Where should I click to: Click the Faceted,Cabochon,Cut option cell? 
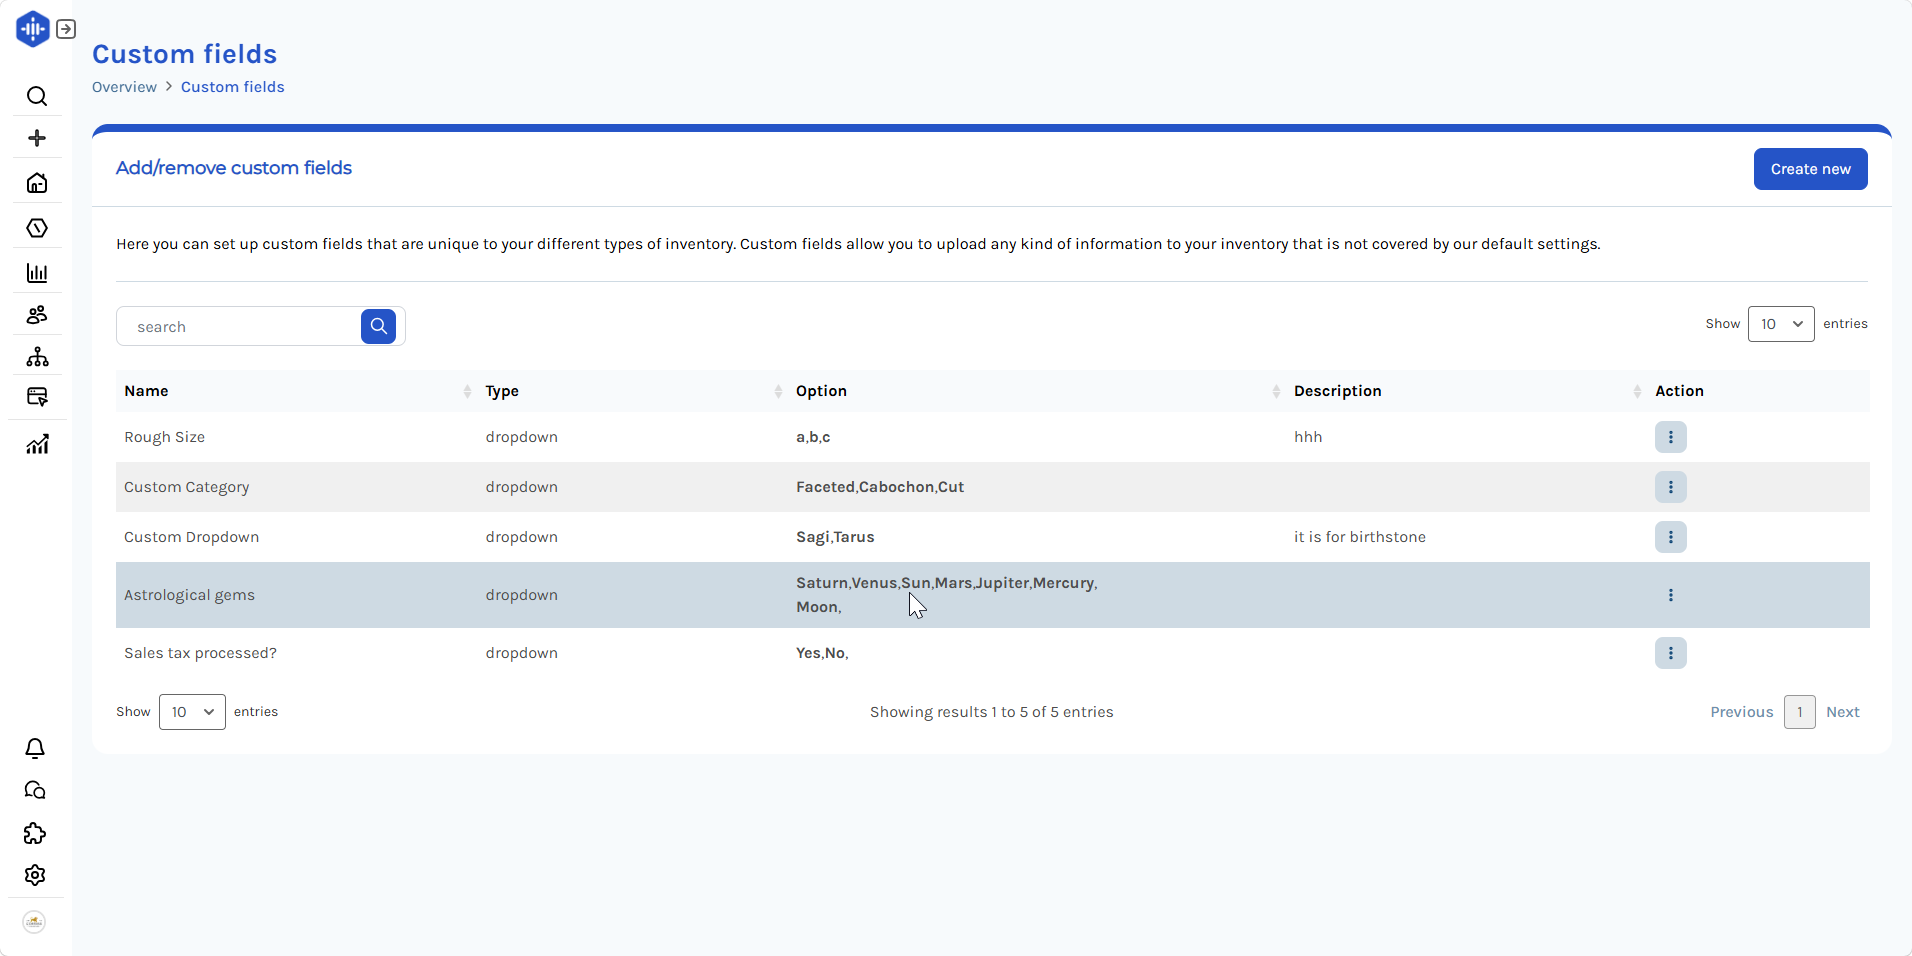[880, 487]
